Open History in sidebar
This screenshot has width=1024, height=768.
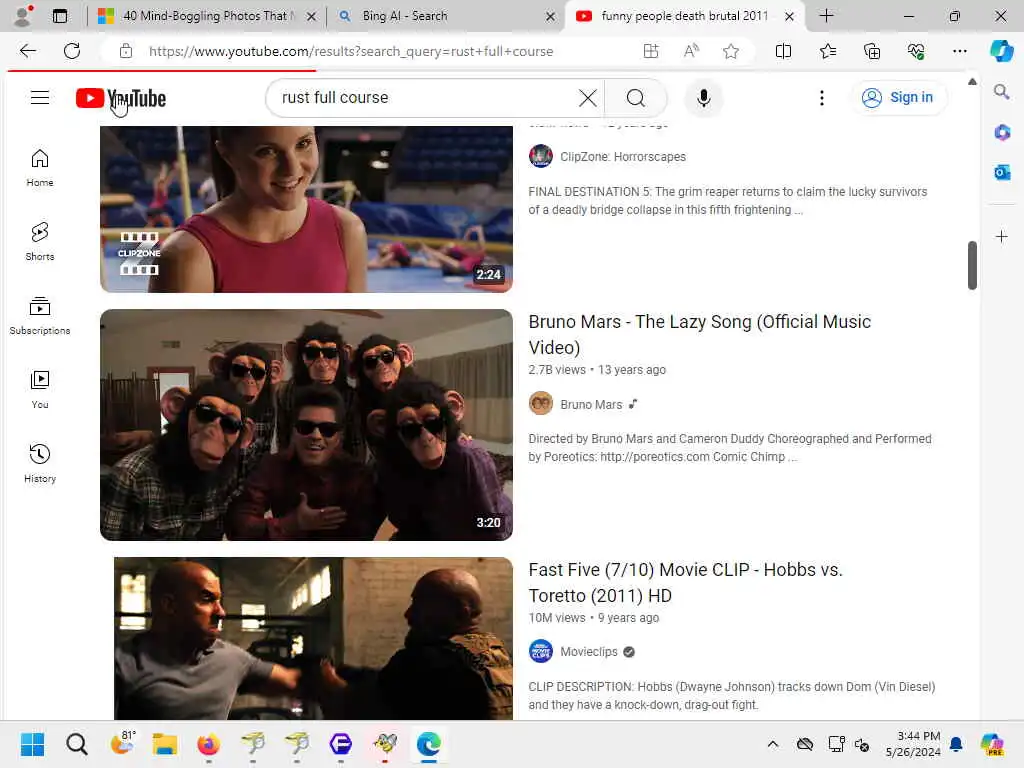click(40, 464)
